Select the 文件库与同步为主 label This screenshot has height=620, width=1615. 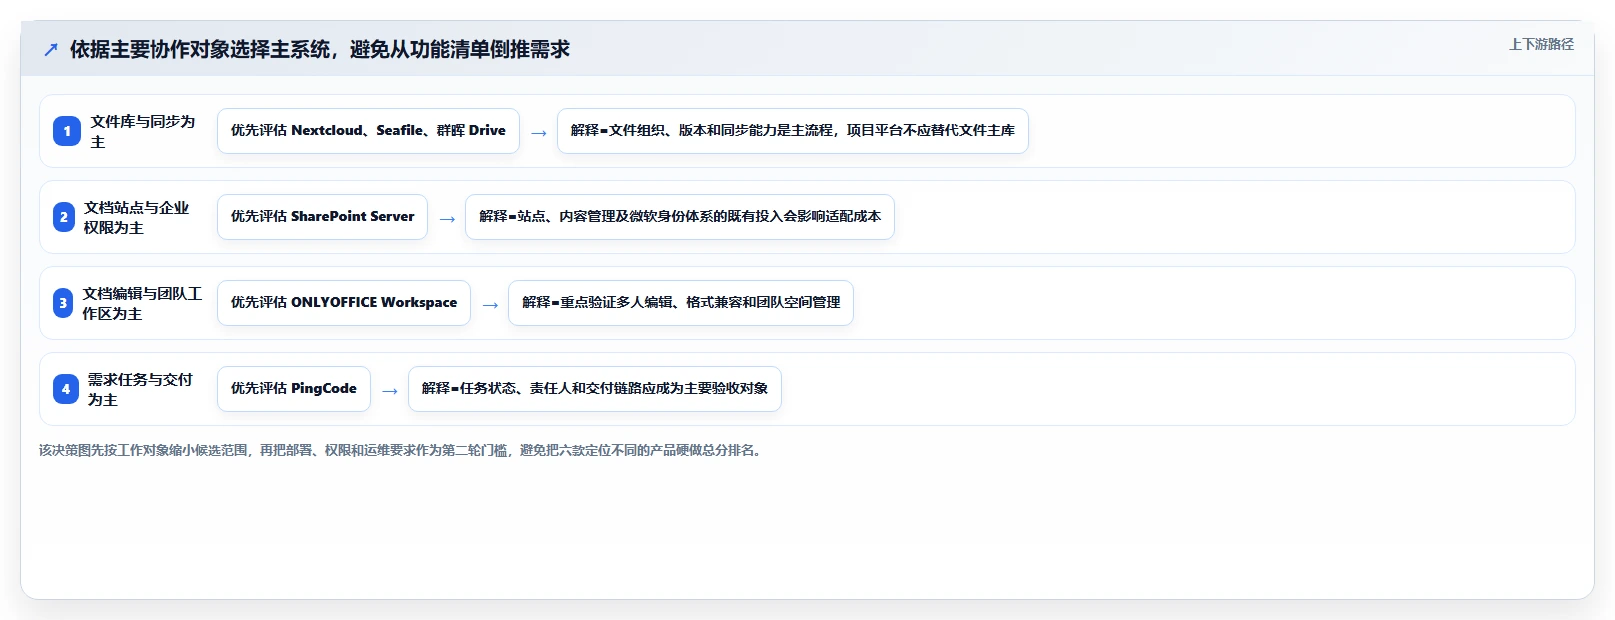coord(143,131)
